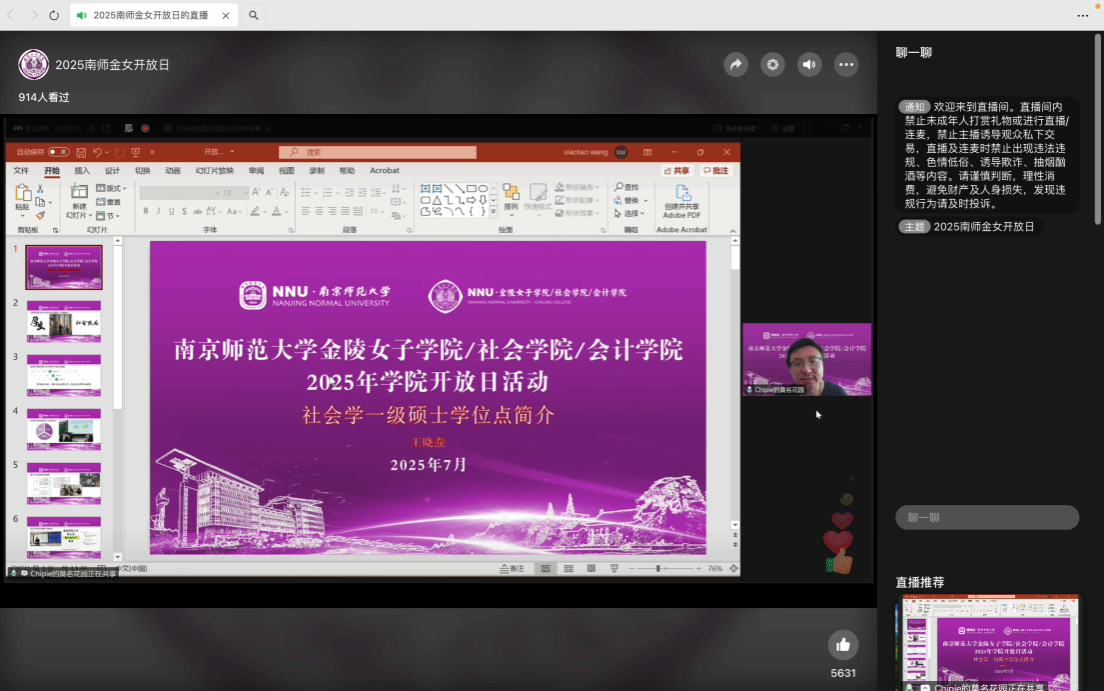1104x691 pixels.
Task: Toggle underline formatting in the PowerPoint ribbon
Action: coord(171,211)
